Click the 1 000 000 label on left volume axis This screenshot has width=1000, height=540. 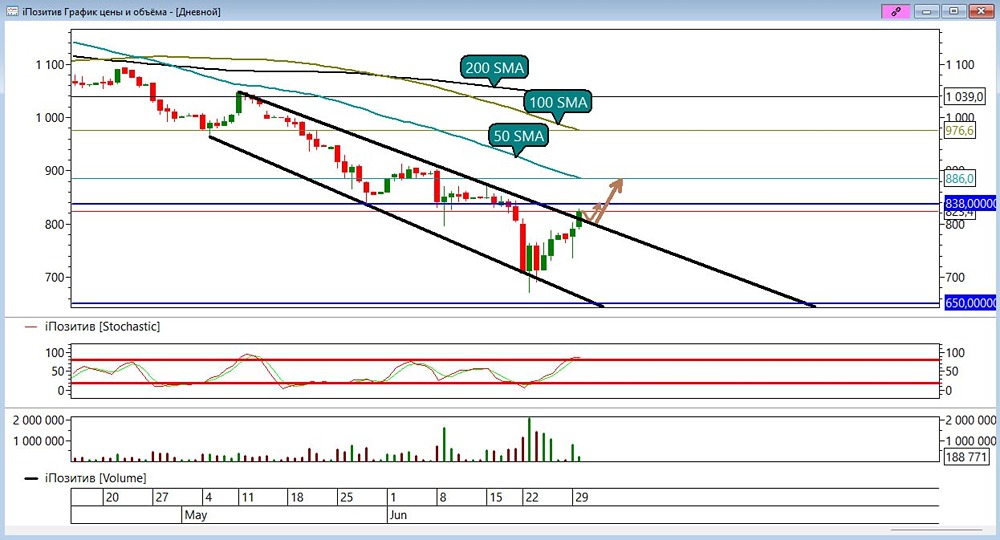click(39, 441)
